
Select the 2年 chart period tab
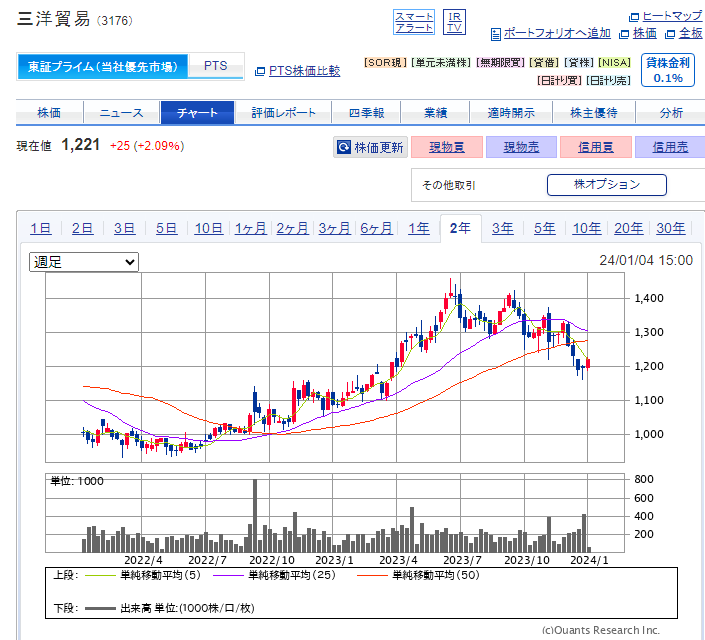tap(460, 228)
